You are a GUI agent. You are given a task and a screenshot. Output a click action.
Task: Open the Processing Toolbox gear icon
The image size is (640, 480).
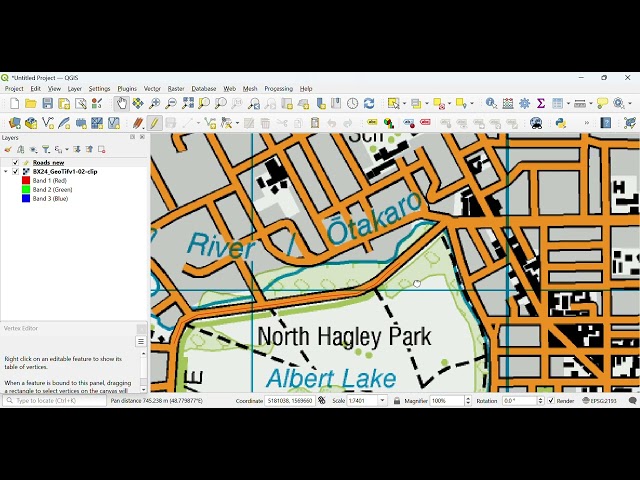pos(524,104)
